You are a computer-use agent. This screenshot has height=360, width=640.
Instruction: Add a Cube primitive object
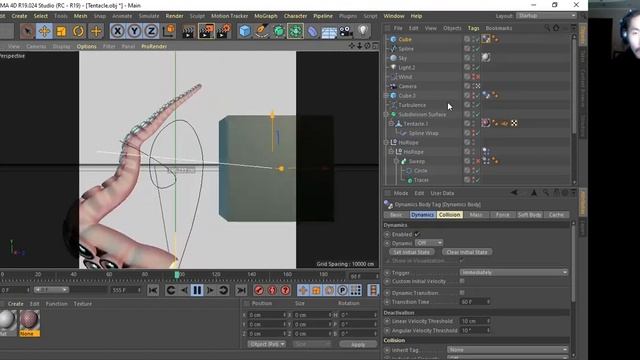(x=244, y=31)
